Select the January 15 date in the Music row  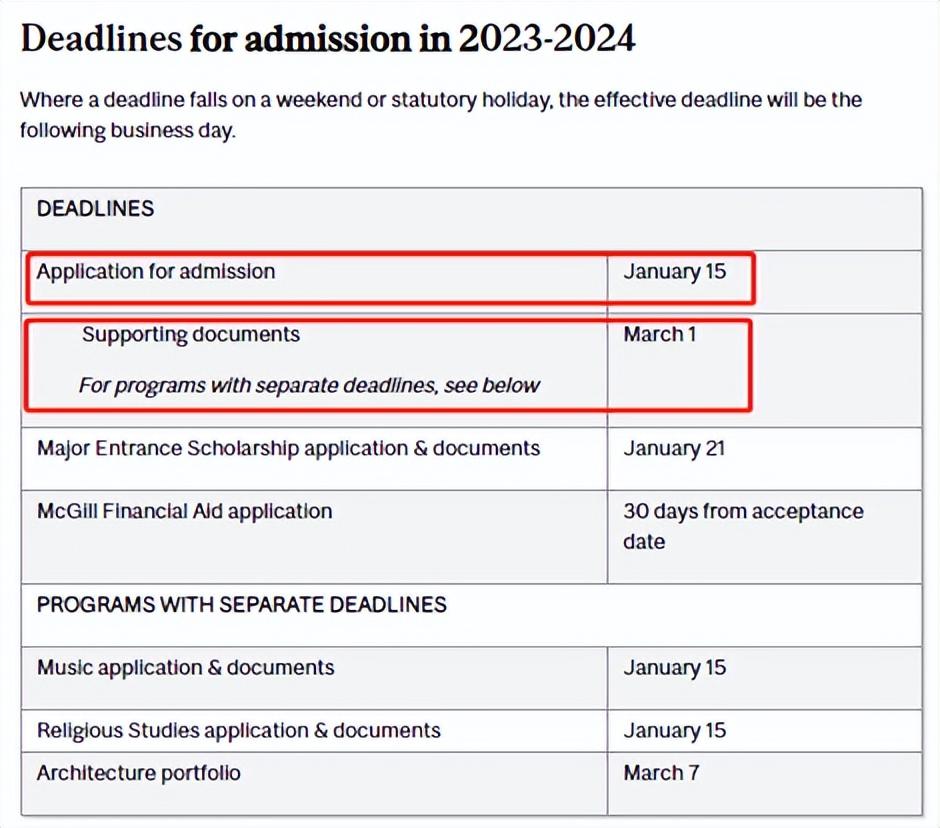click(675, 667)
